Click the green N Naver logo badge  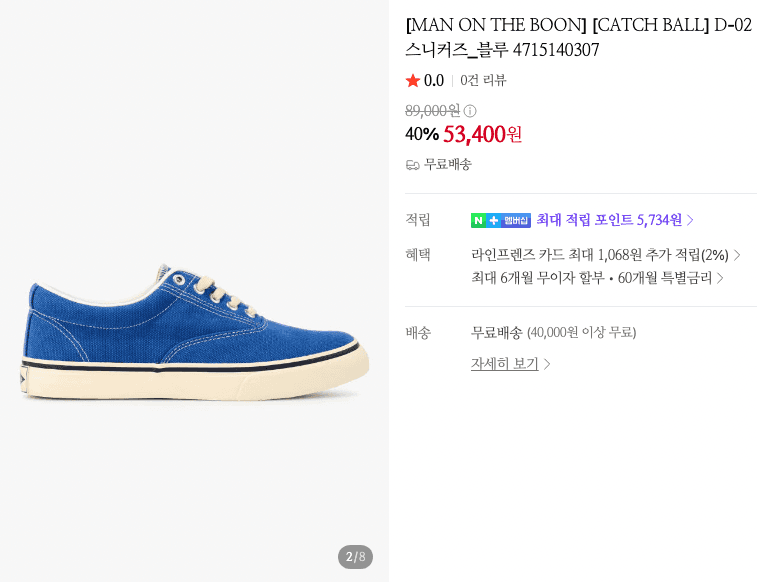click(x=478, y=220)
